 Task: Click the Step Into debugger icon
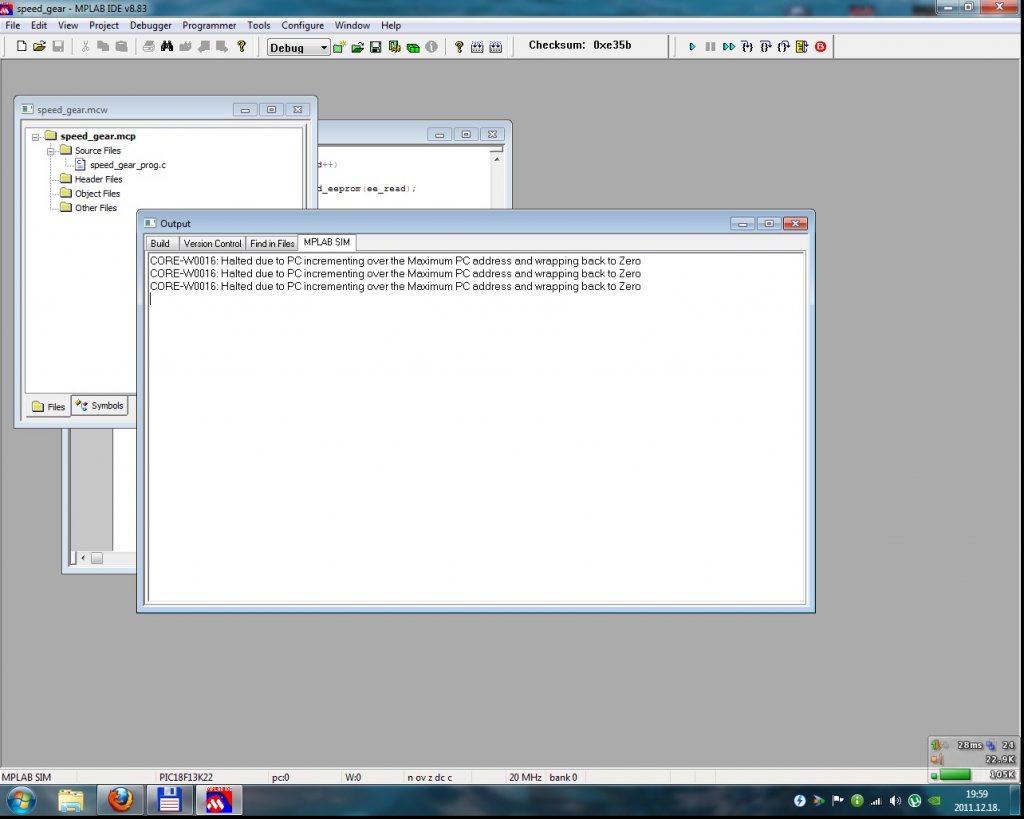747,46
